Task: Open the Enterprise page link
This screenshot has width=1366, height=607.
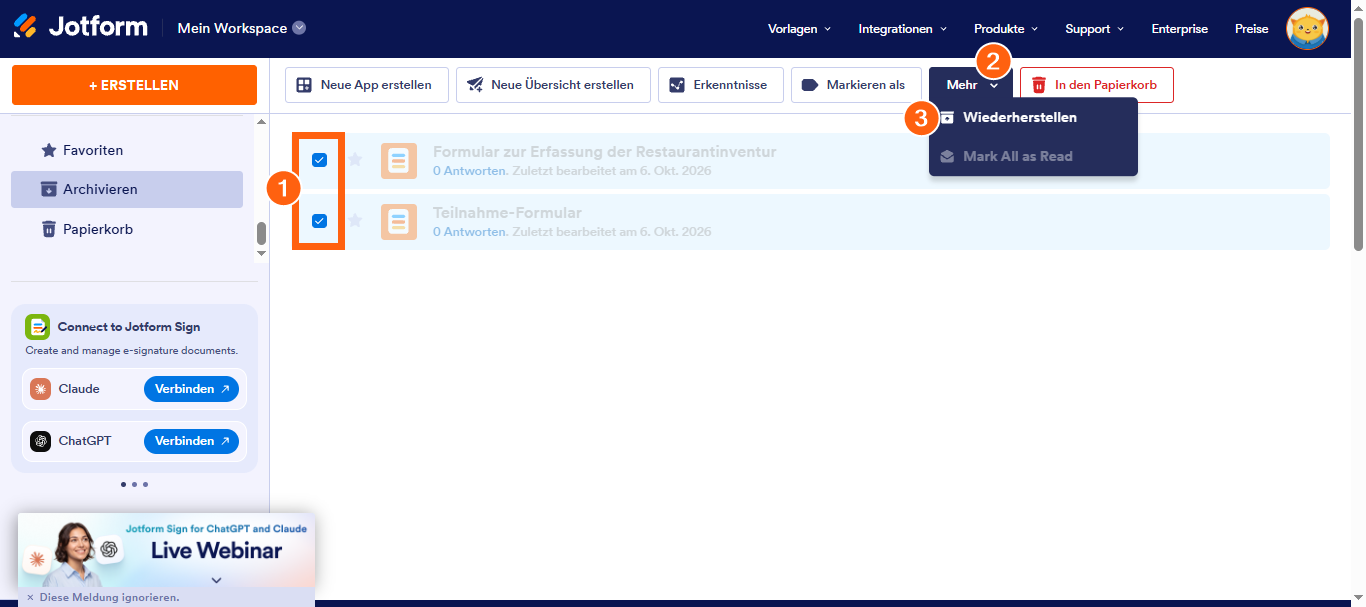Action: [1180, 29]
